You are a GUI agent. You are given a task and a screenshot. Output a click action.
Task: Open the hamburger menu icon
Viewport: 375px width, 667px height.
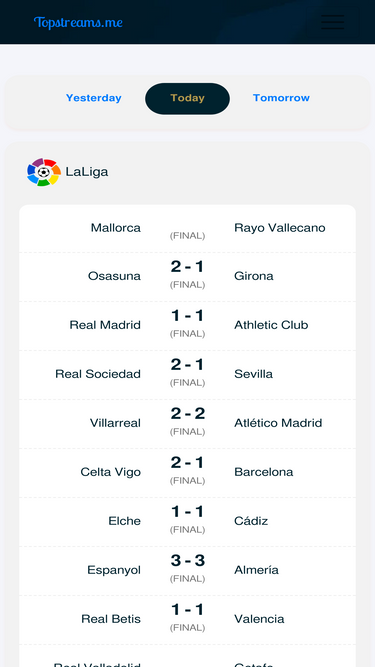[332, 22]
